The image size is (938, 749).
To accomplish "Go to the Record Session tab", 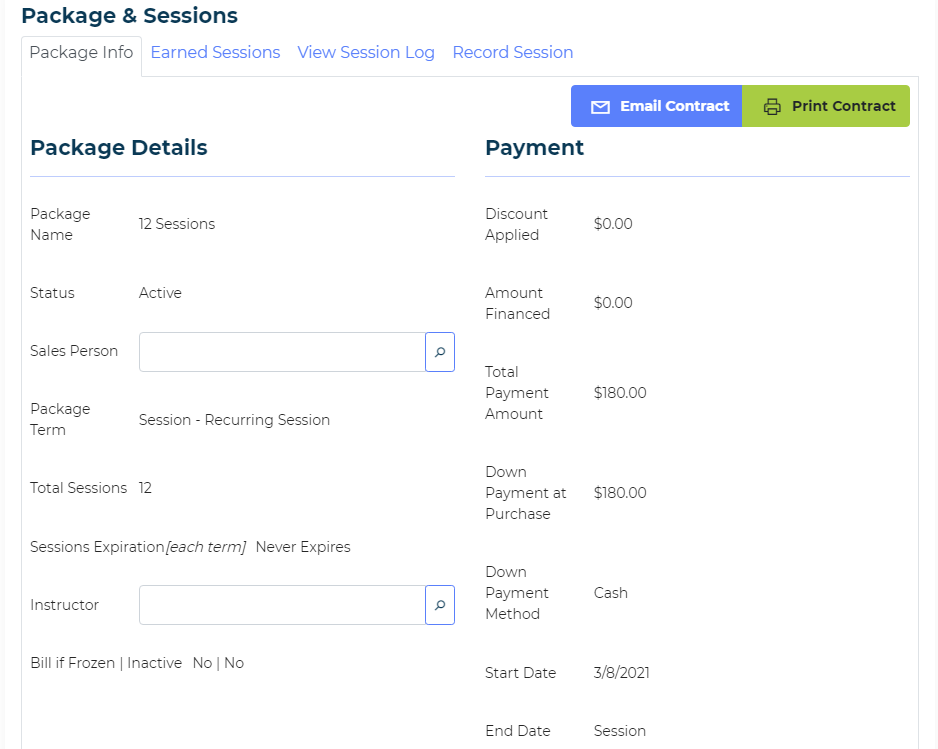I will [513, 53].
